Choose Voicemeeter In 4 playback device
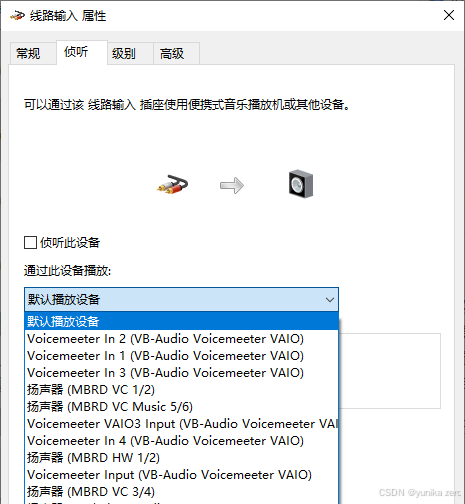 tap(182, 441)
